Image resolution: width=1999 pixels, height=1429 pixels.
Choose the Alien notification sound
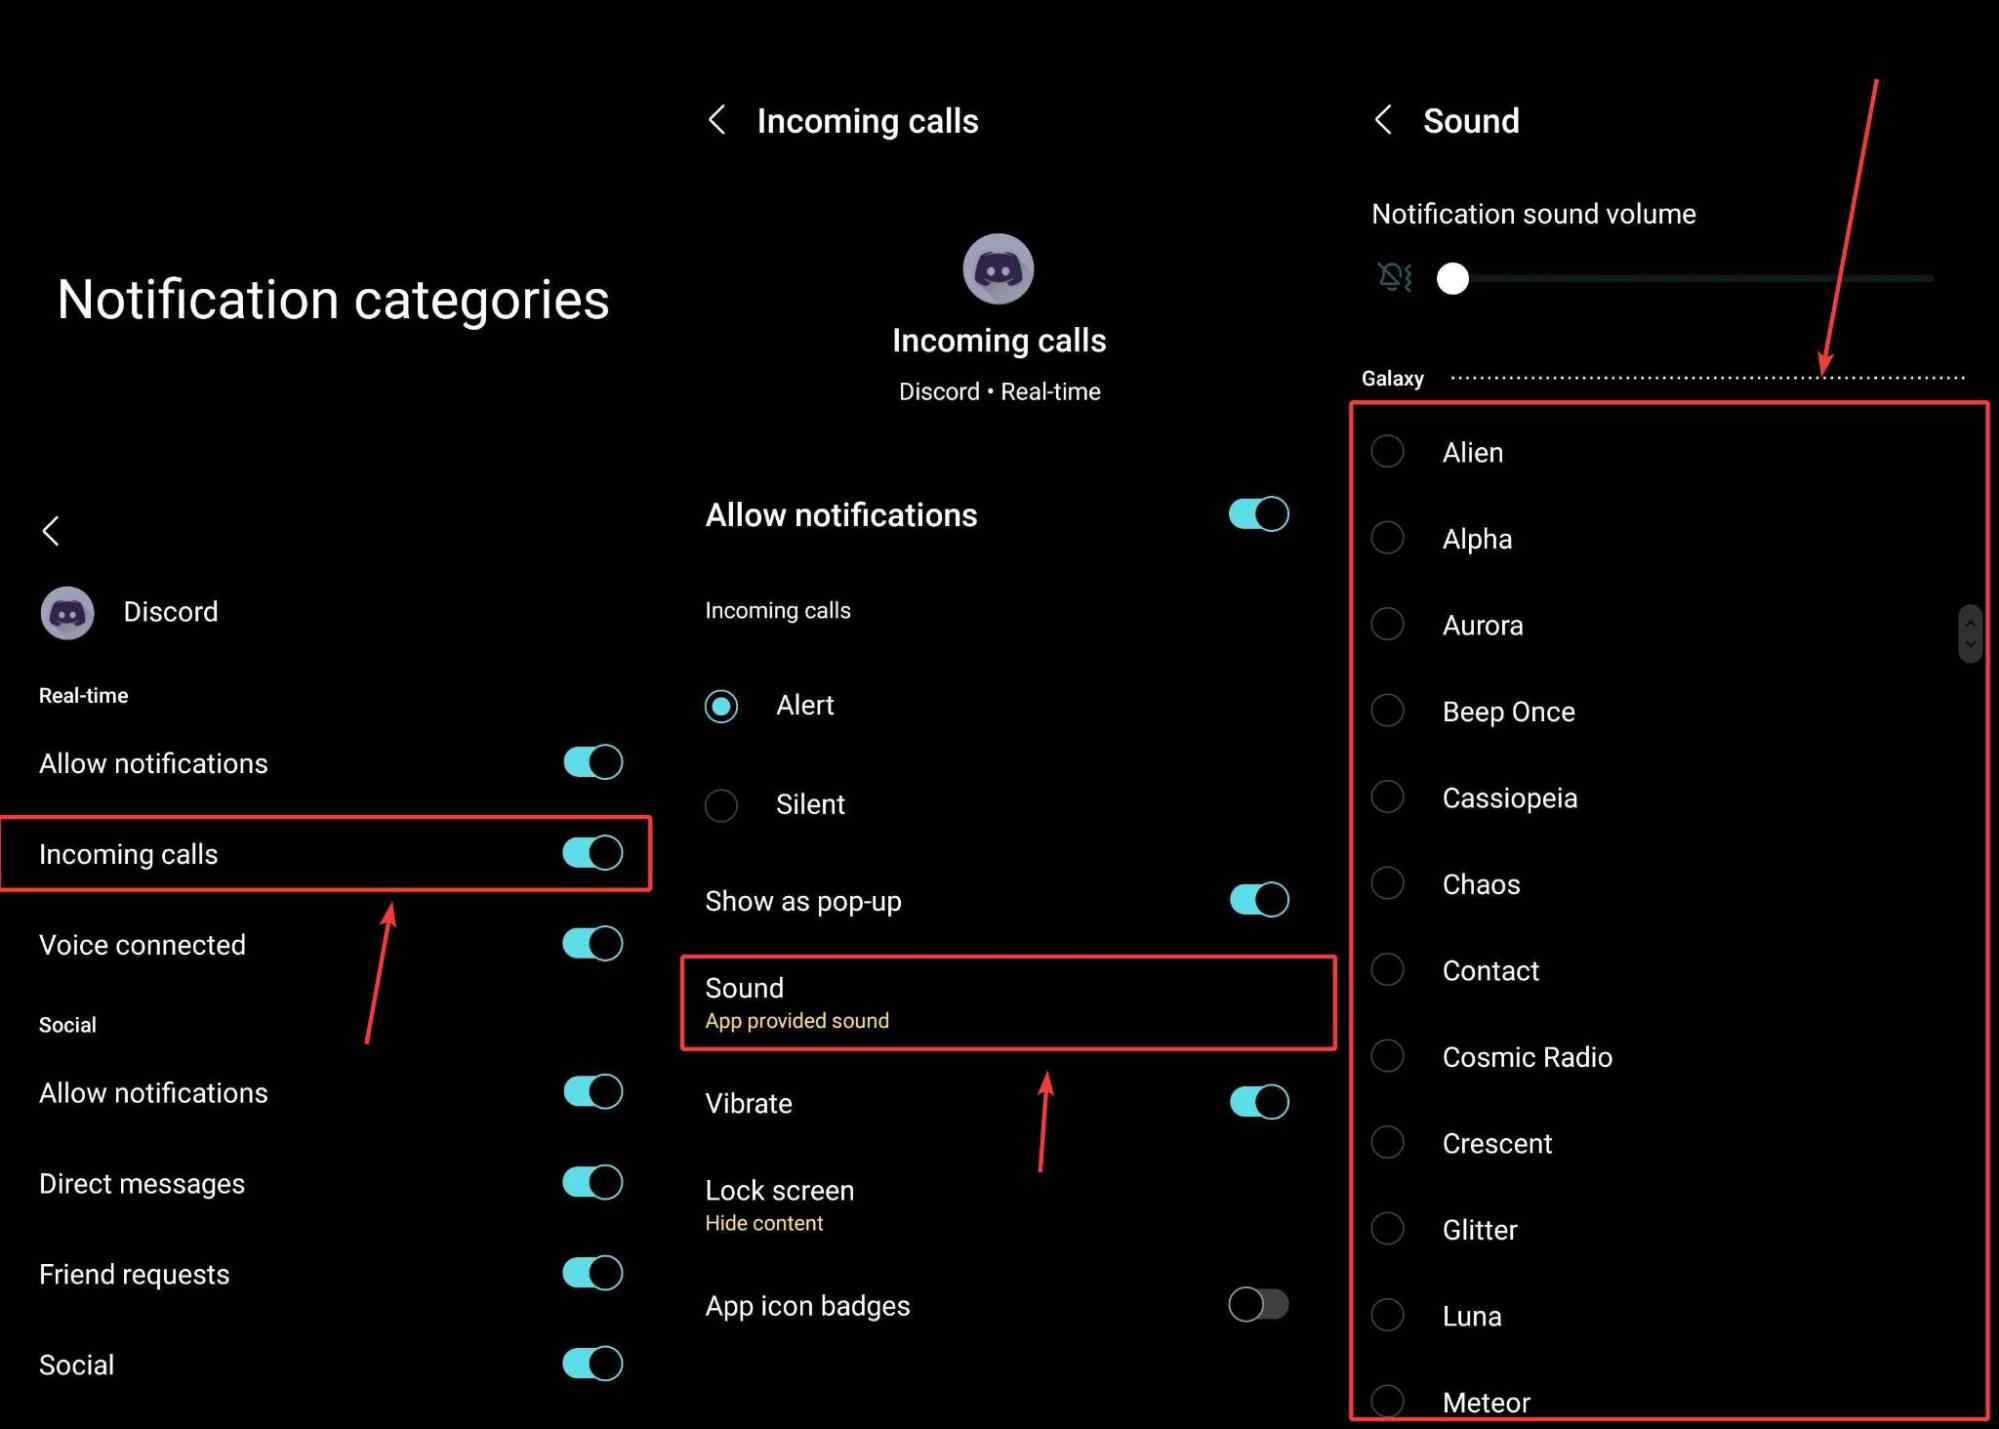click(x=1387, y=451)
